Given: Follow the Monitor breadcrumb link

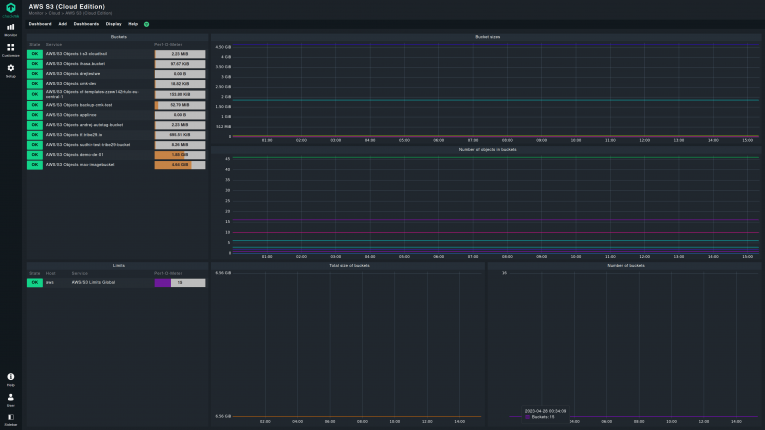Looking at the screenshot, I should [36, 13].
